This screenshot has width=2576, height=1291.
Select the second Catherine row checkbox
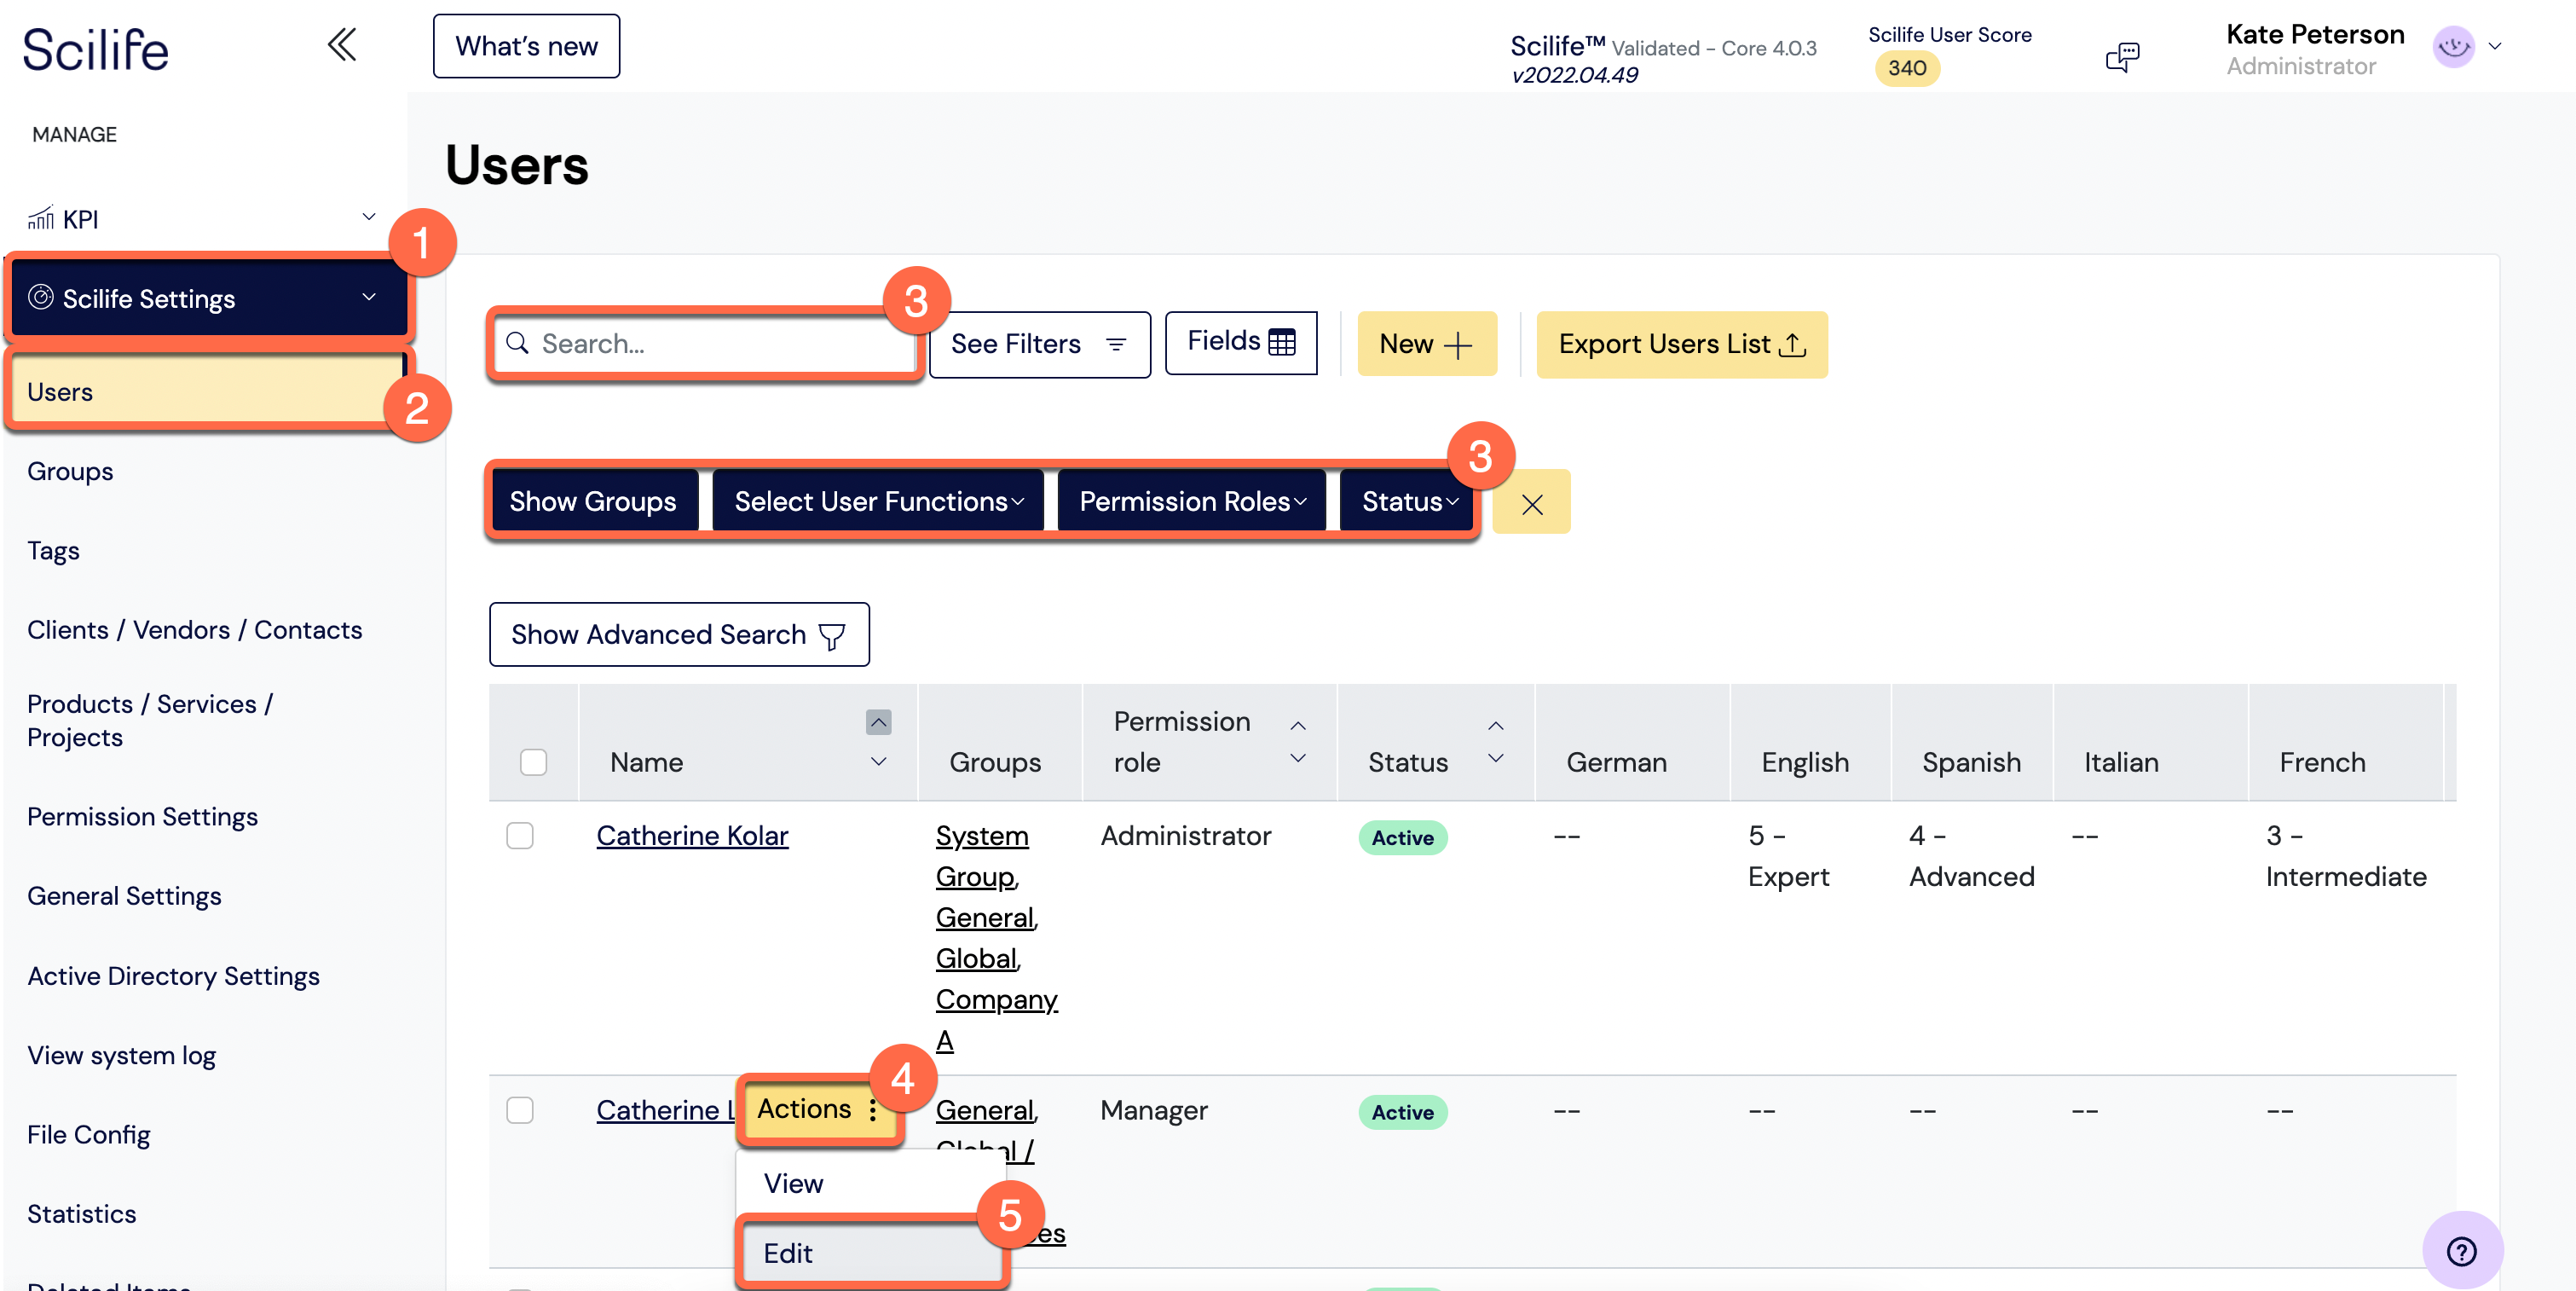[x=520, y=1110]
